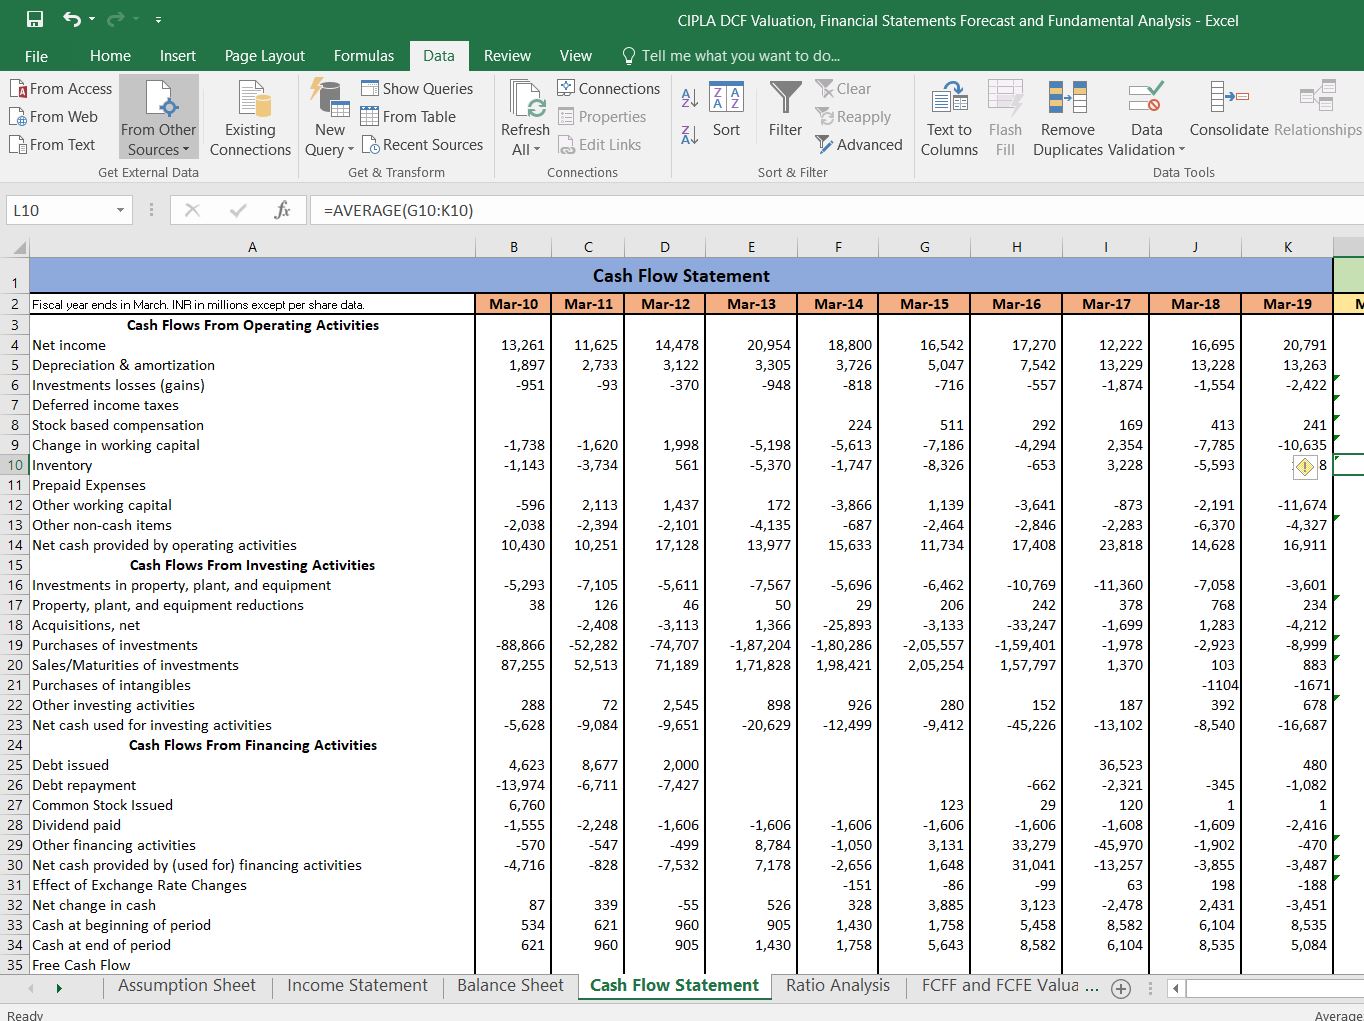
Task: Click Reapply filter
Action: click(853, 116)
